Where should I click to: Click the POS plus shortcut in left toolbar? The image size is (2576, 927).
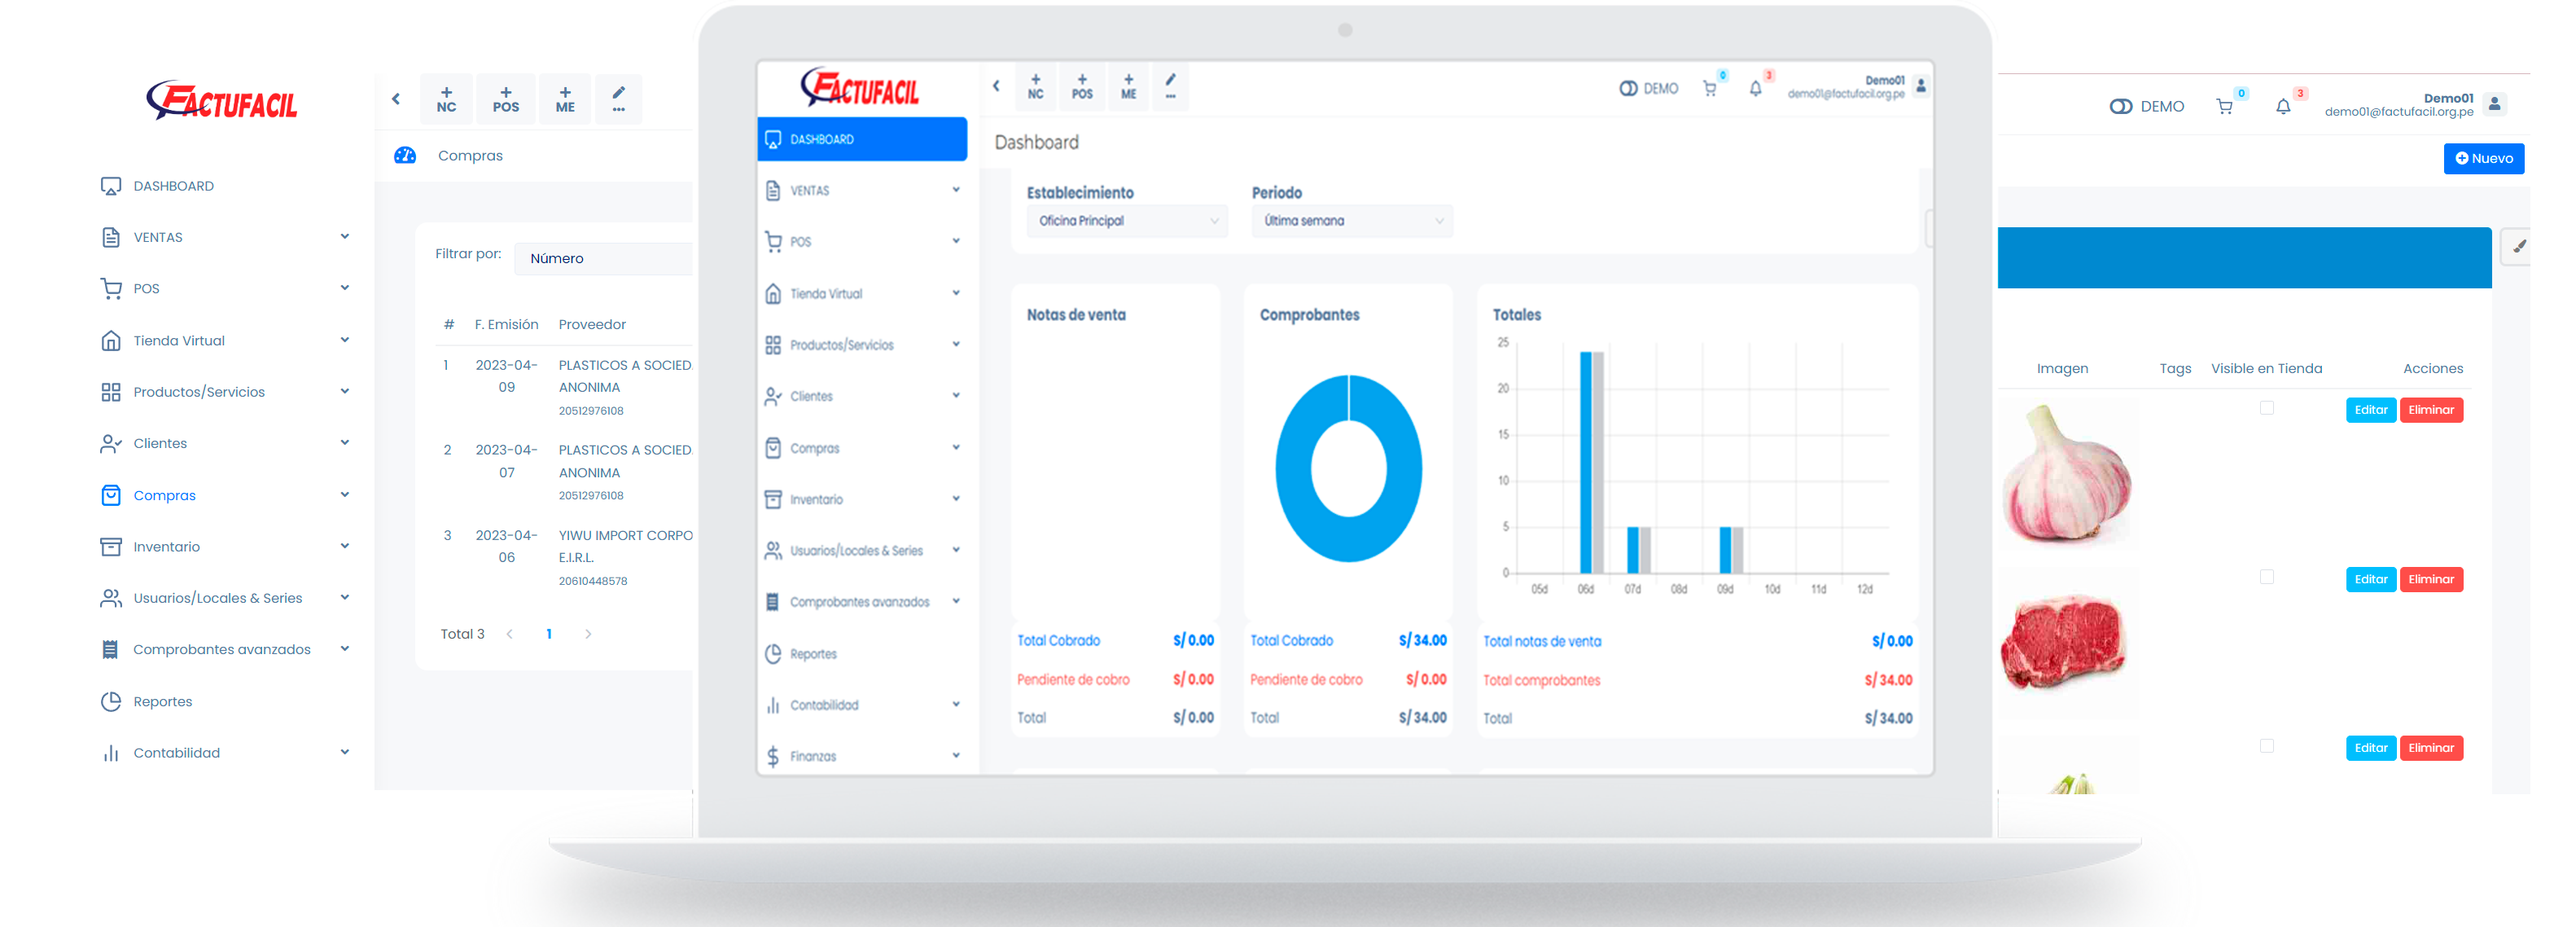point(506,99)
